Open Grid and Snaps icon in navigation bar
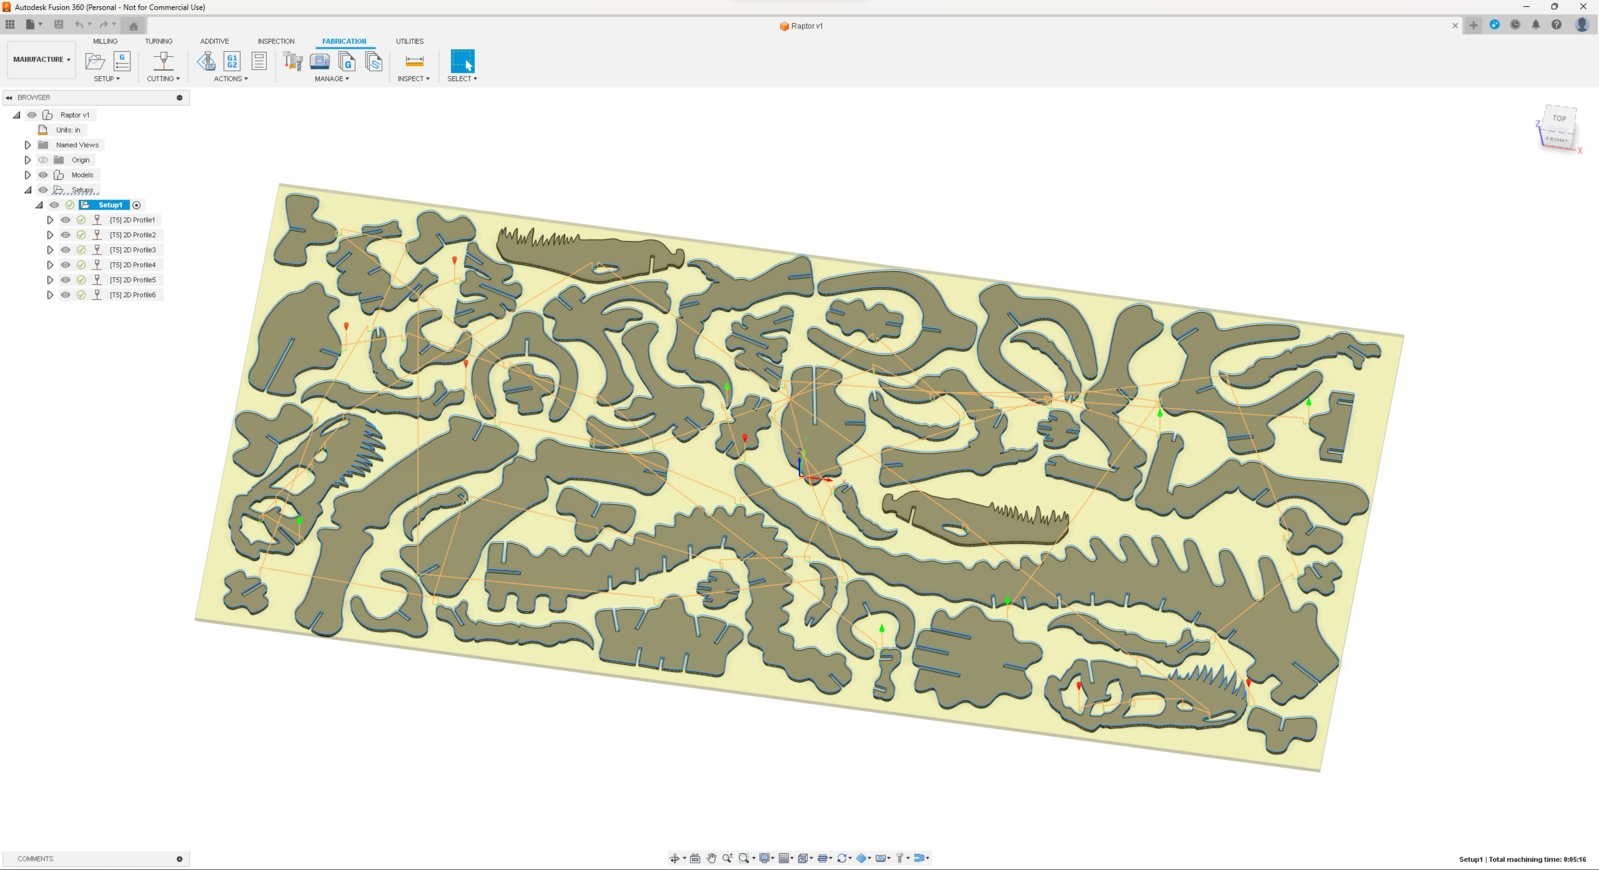The width and height of the screenshot is (1599, 870). pos(784,858)
